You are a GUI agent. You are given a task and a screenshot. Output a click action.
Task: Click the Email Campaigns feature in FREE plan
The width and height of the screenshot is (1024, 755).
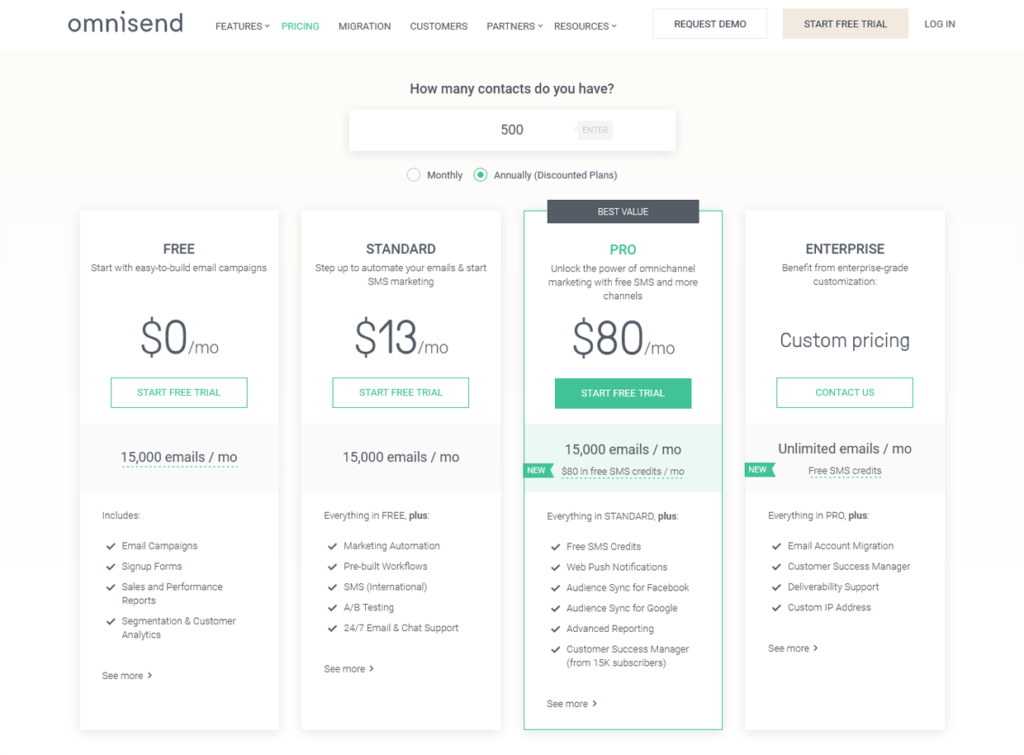pyautogui.click(x=159, y=546)
